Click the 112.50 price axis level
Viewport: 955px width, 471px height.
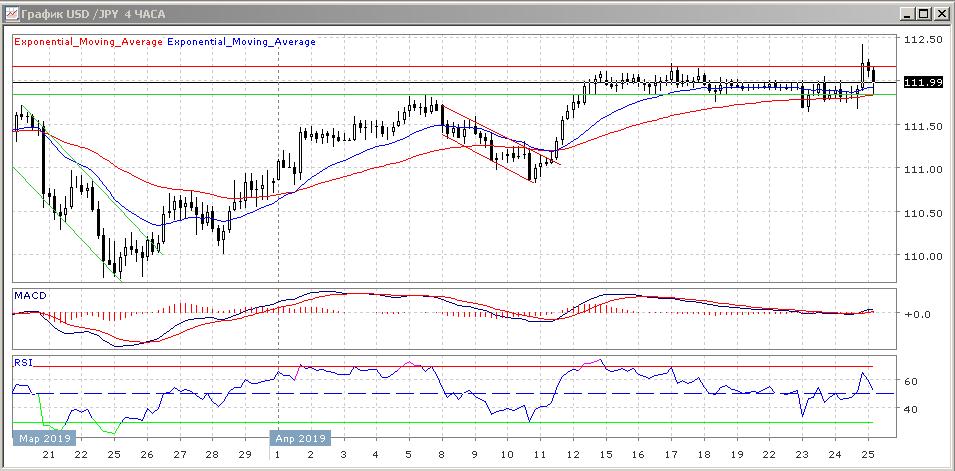coord(924,40)
